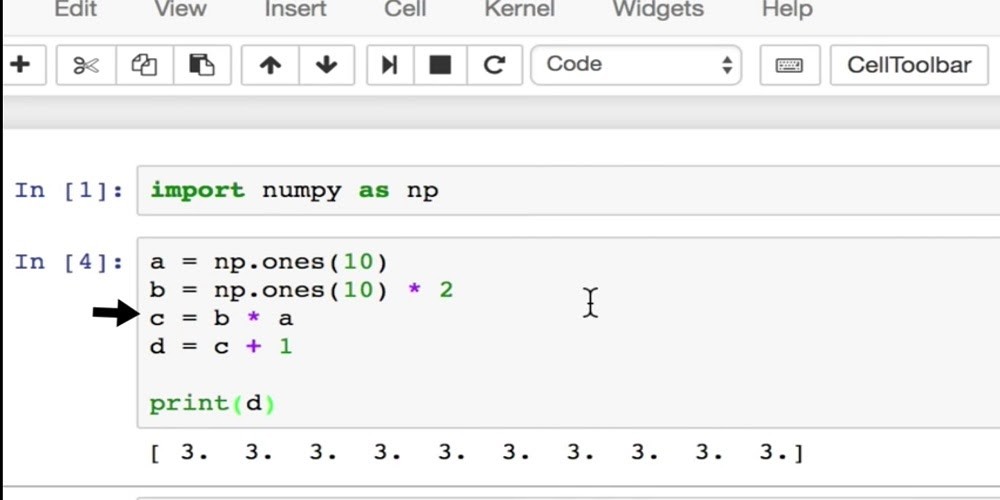Click the insert cell below plus icon
This screenshot has height=500, width=1000.
pos(19,65)
